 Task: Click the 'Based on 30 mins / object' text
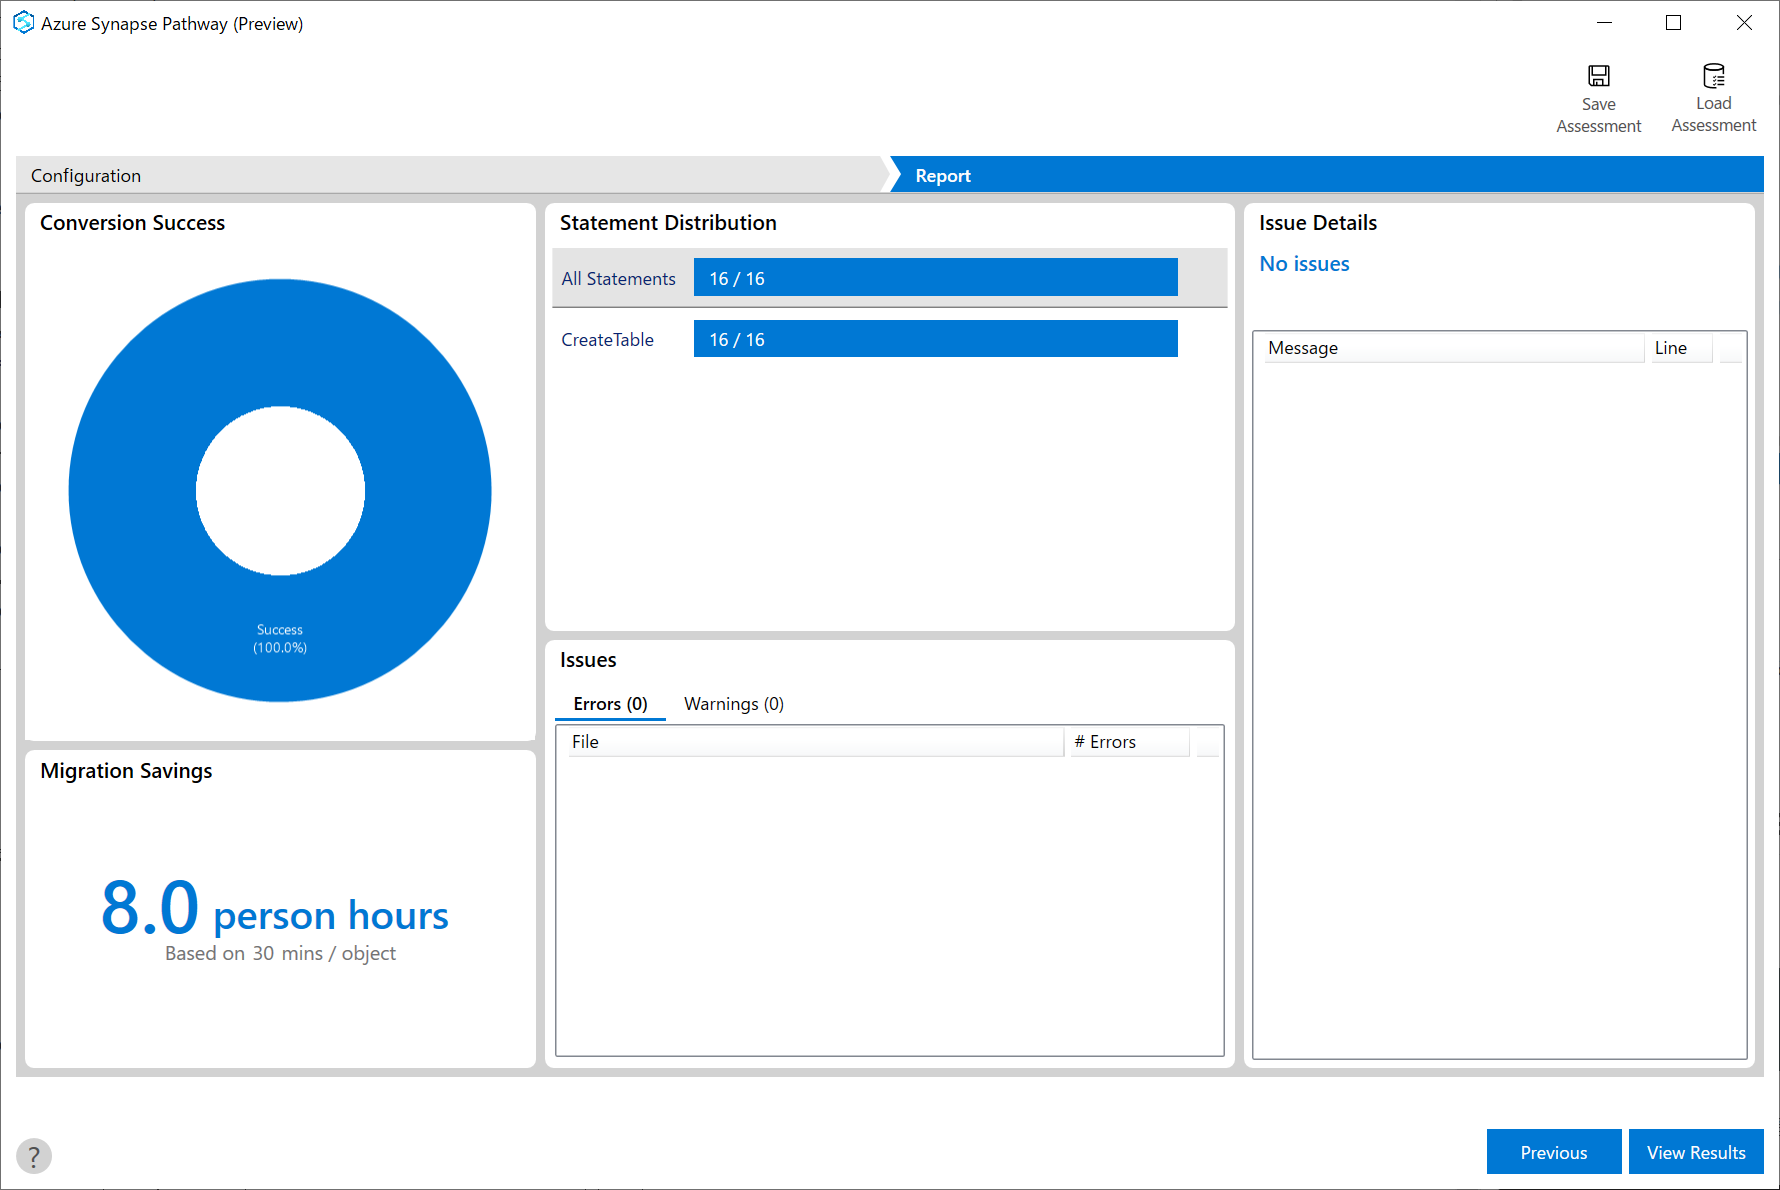click(280, 954)
